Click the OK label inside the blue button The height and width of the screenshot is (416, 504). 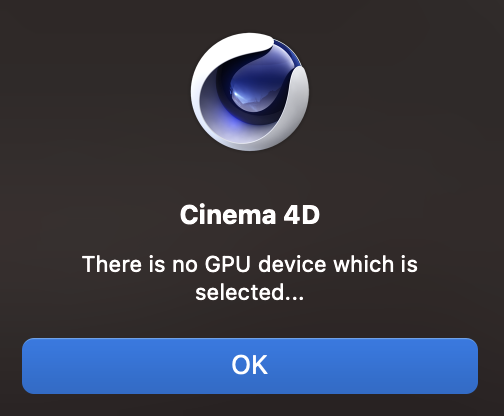click(x=250, y=365)
